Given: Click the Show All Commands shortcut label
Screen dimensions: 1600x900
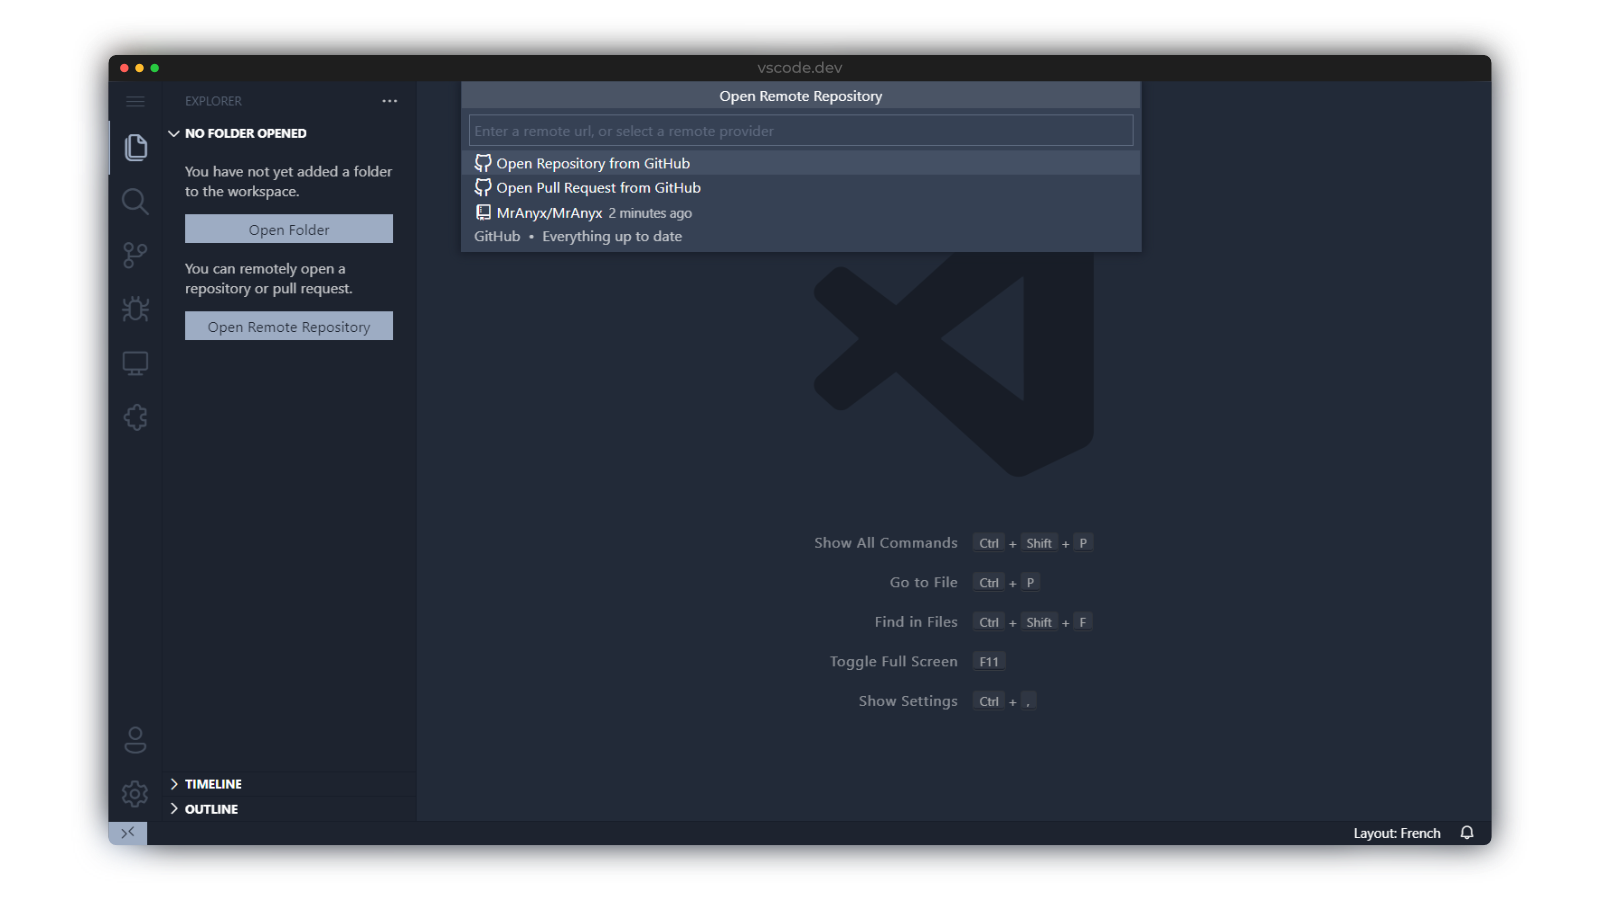Looking at the screenshot, I should coord(886,543).
